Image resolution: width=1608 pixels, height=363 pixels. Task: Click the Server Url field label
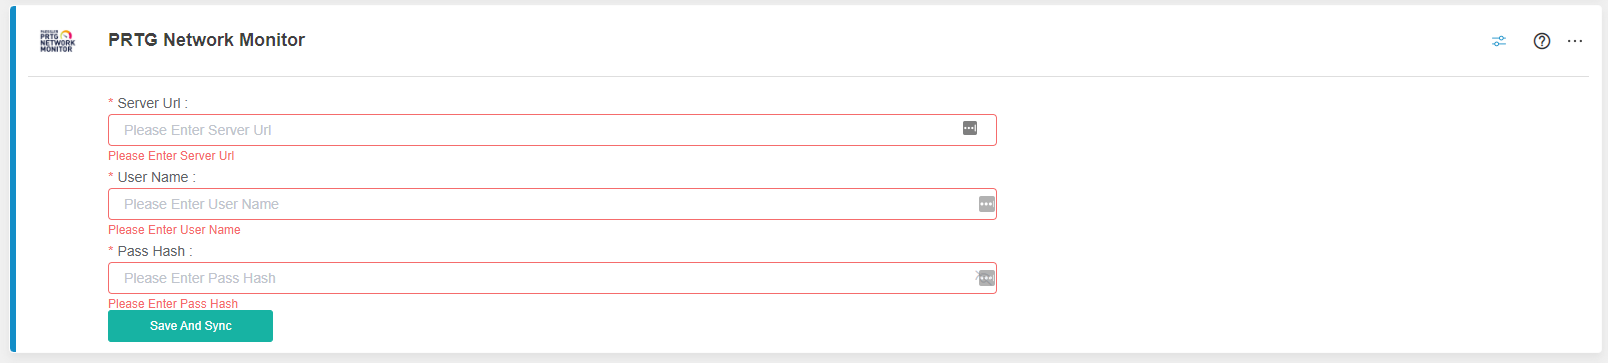click(148, 103)
